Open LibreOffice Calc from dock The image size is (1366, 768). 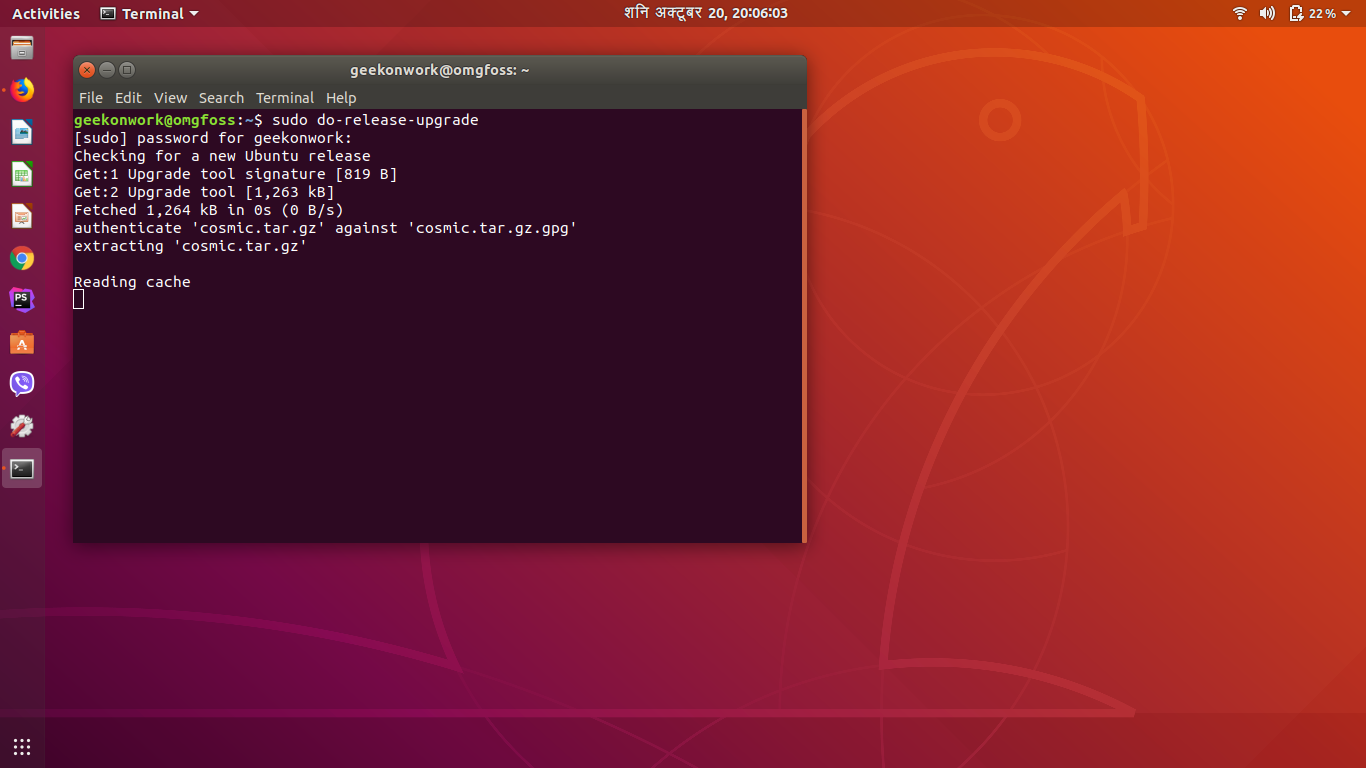click(x=22, y=174)
